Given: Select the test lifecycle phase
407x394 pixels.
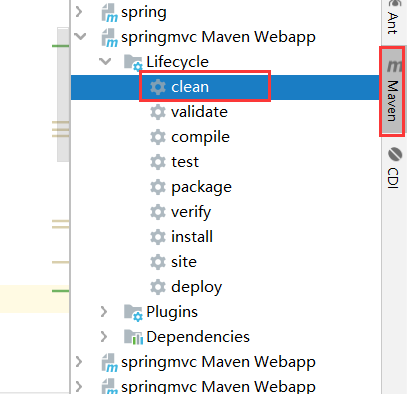Looking at the screenshot, I should click(x=185, y=162).
